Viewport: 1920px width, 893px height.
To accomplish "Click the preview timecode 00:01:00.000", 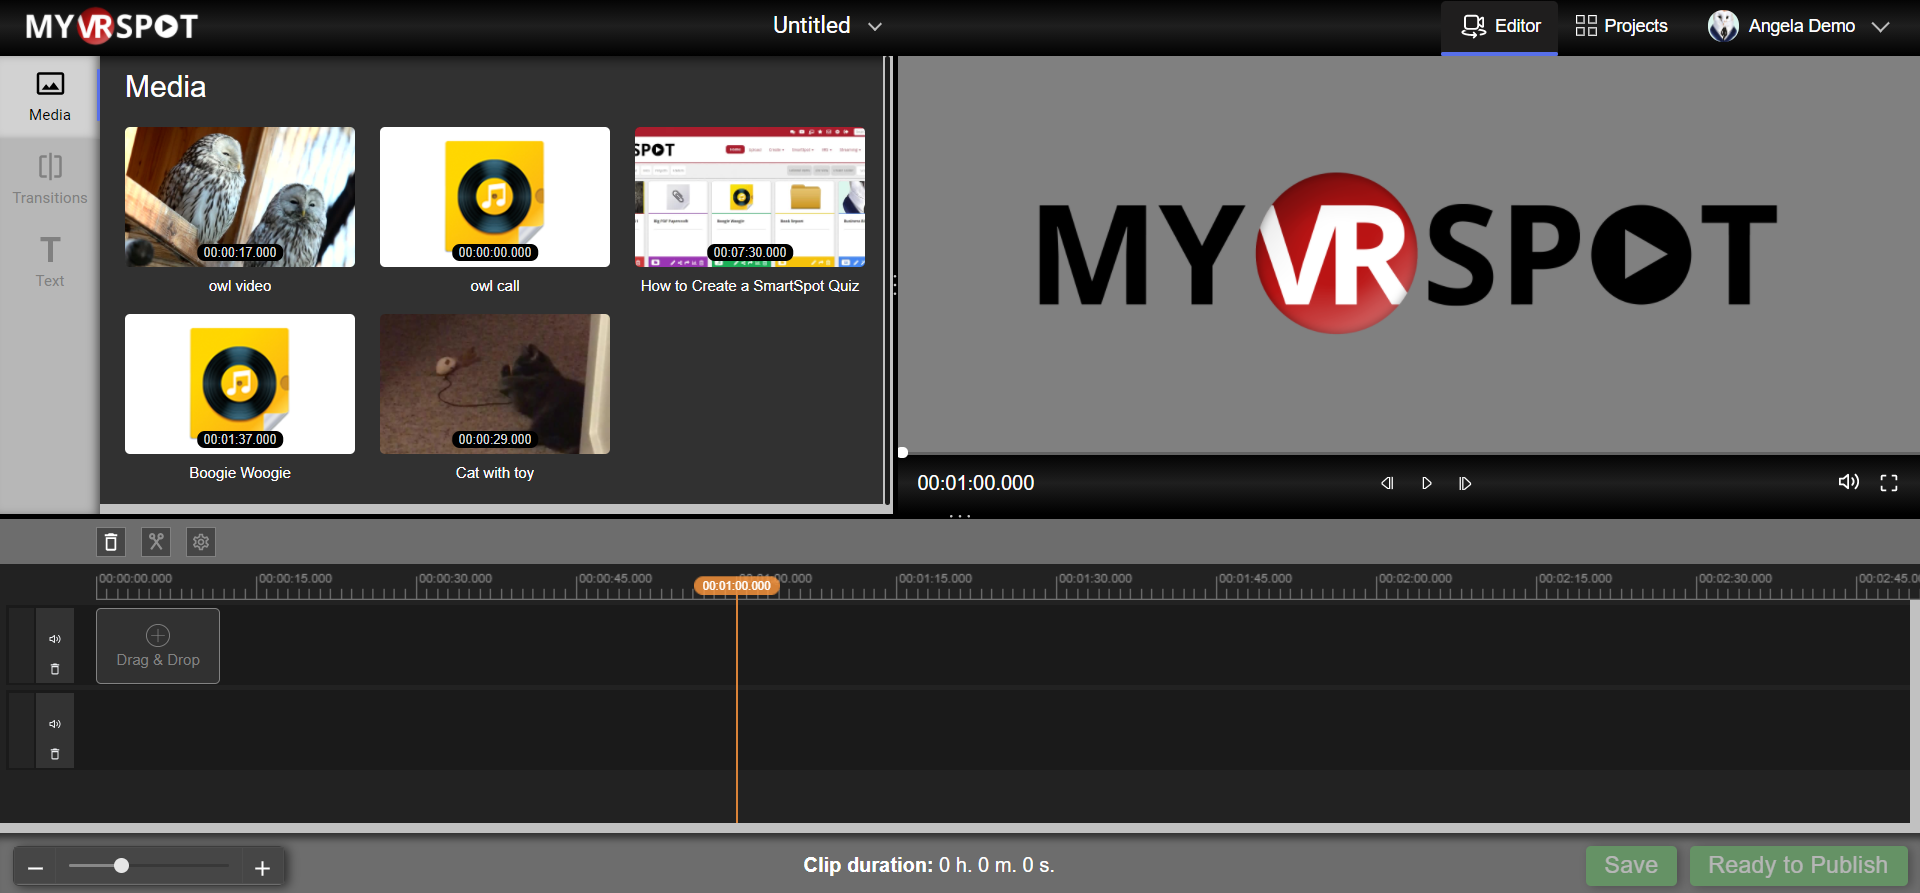I will click(976, 483).
